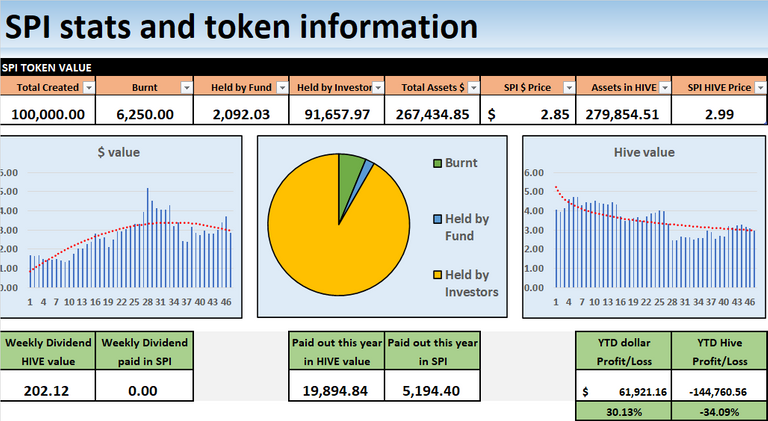Image resolution: width=768 pixels, height=421 pixels.
Task: Select the -34.09% percentage cell
Action: (x=719, y=412)
